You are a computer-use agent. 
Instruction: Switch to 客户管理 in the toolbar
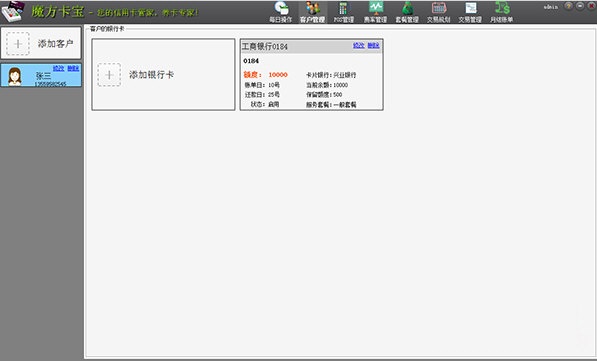click(312, 12)
